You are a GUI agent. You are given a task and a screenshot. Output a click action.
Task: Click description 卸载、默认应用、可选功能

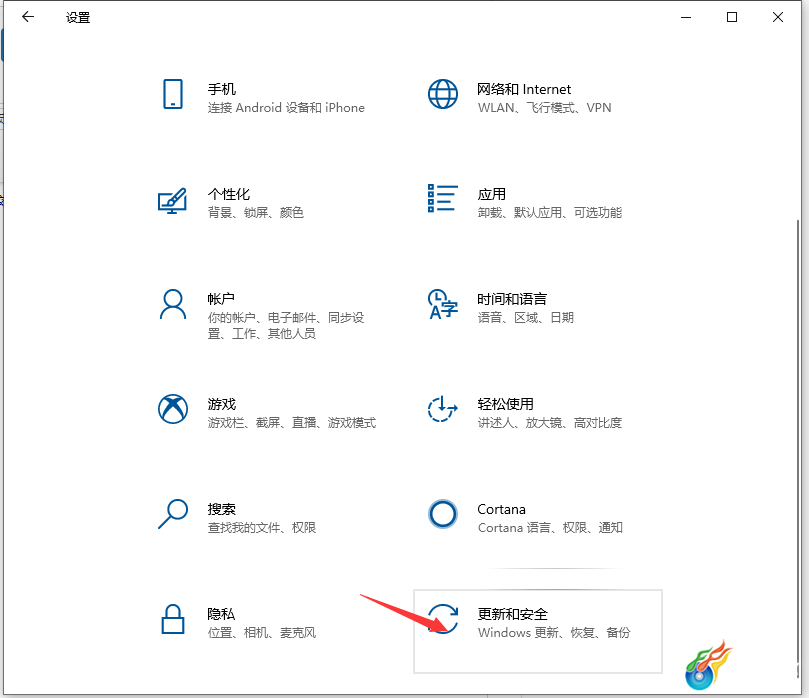549,213
